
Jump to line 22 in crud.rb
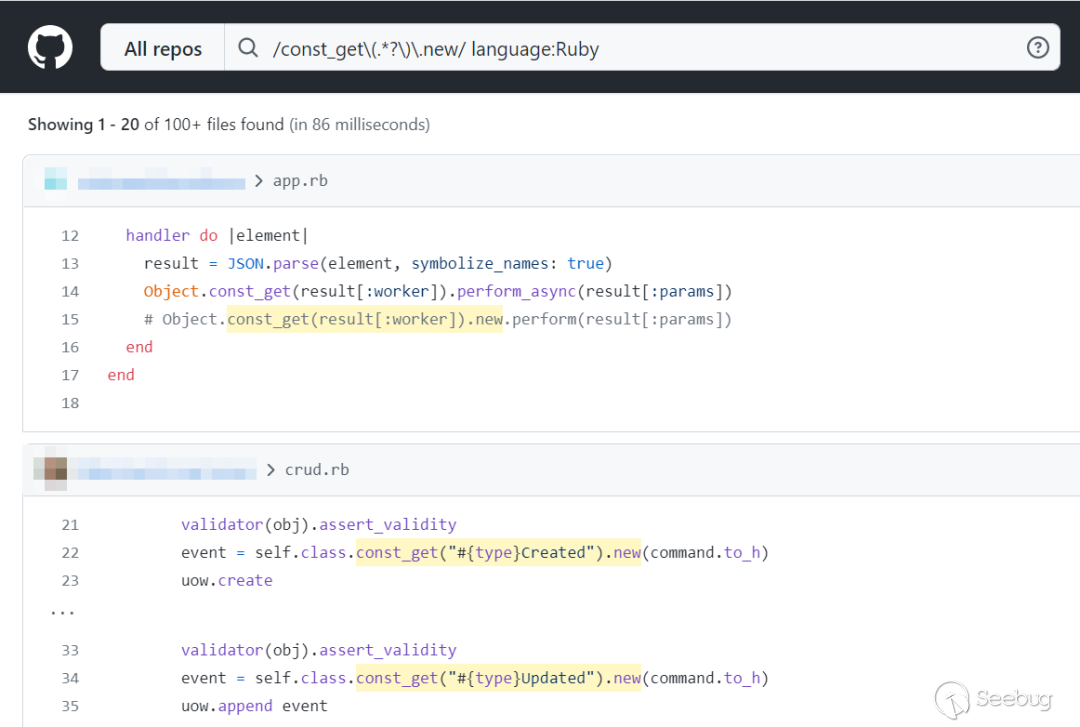click(x=69, y=552)
